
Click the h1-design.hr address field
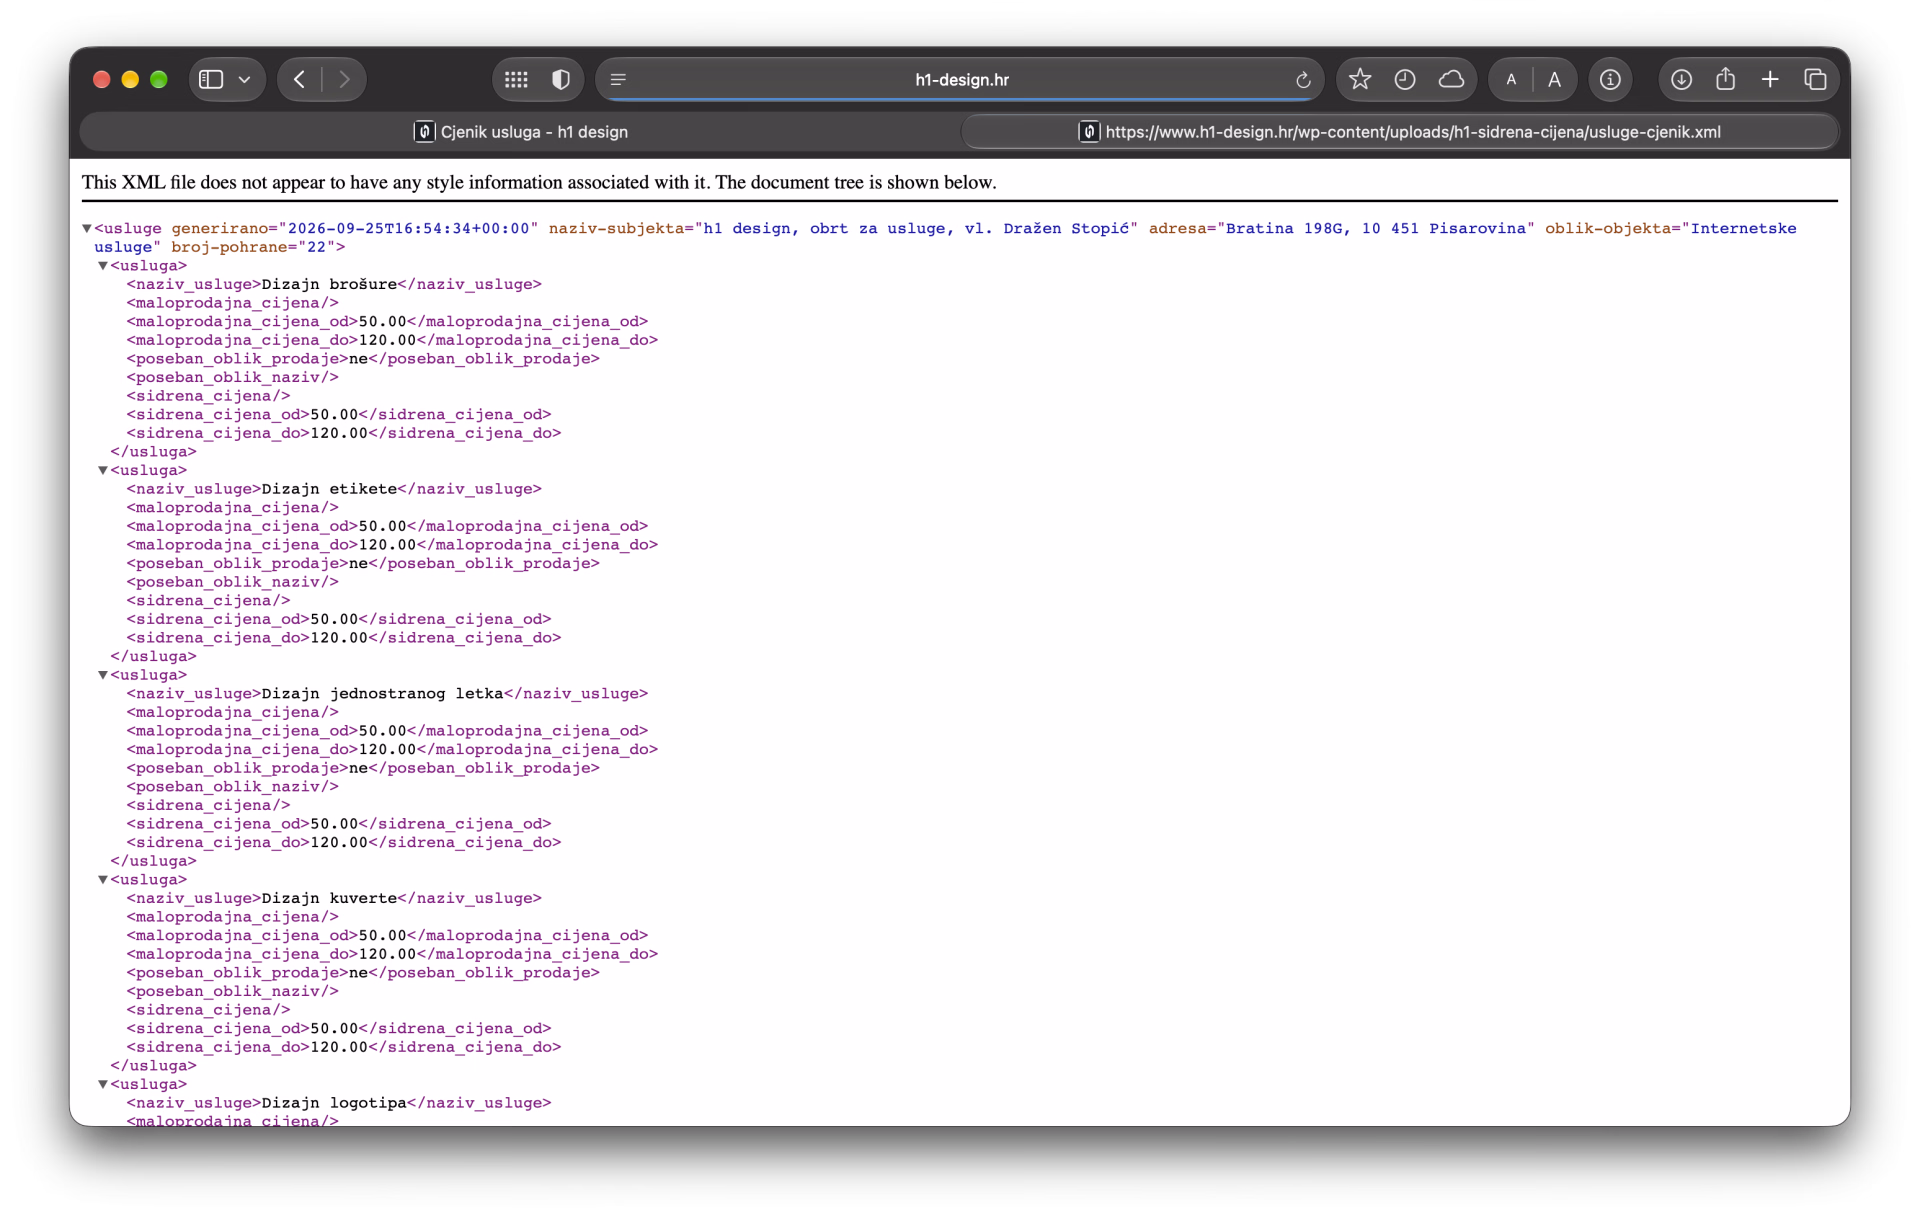pos(961,79)
